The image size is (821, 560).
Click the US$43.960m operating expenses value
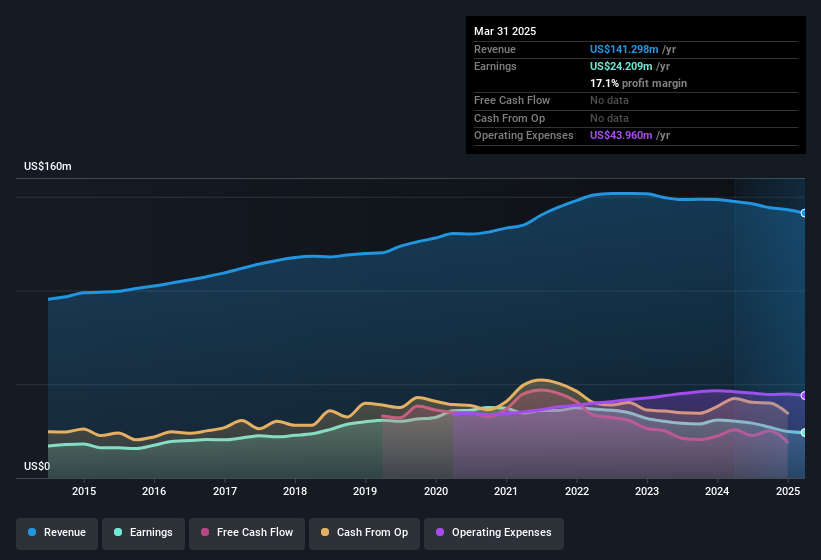621,136
